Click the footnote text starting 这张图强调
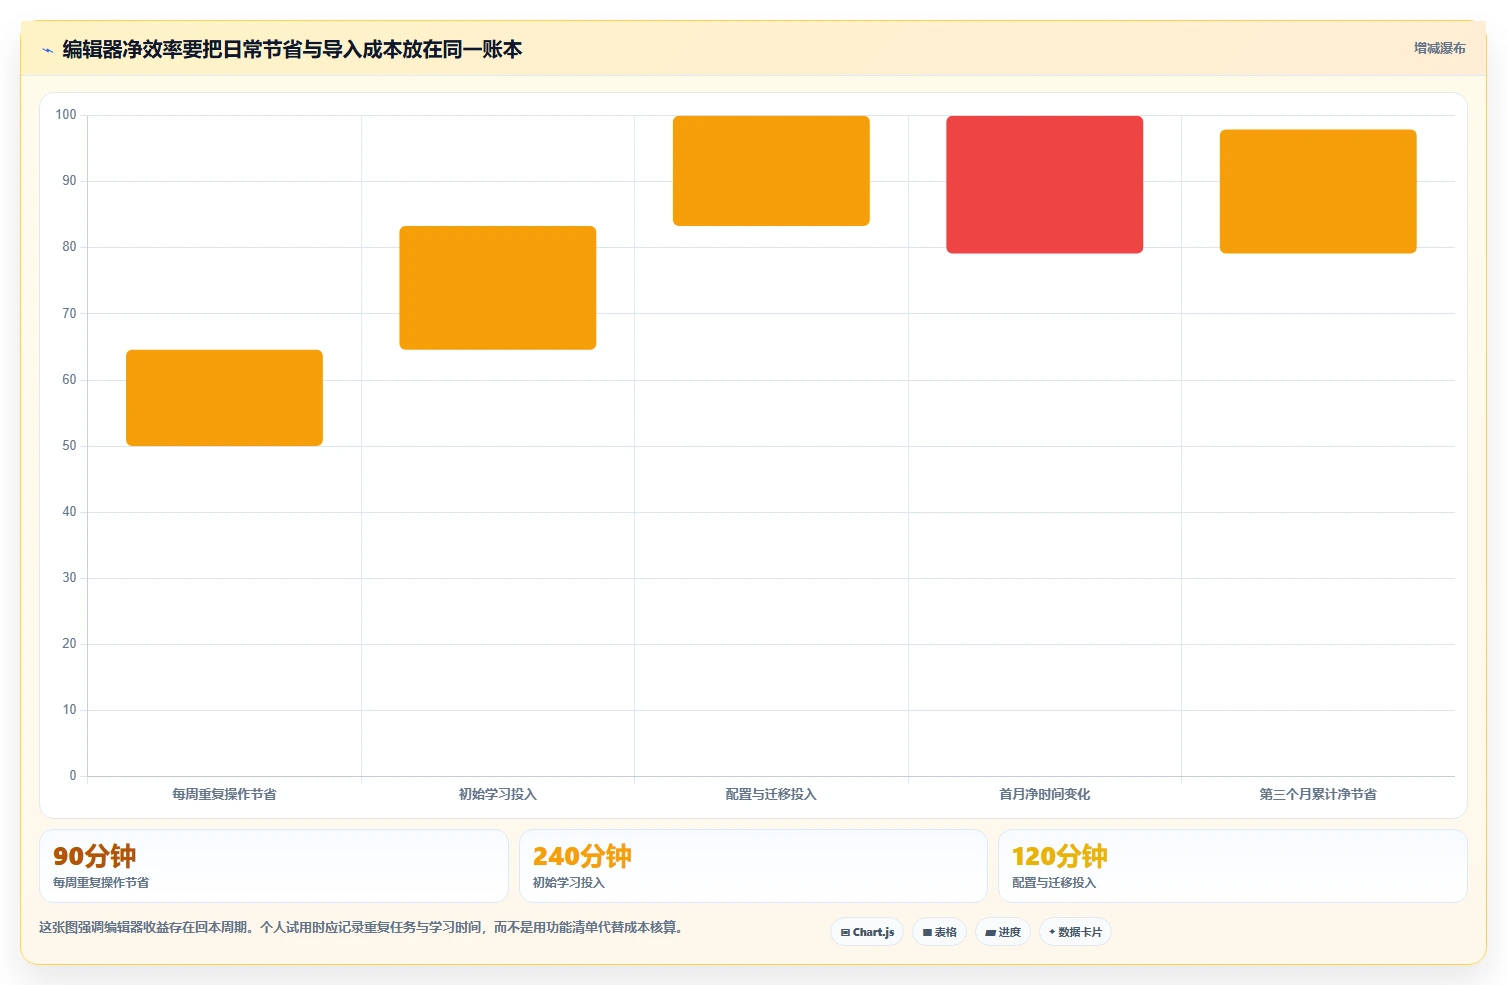 click(363, 927)
